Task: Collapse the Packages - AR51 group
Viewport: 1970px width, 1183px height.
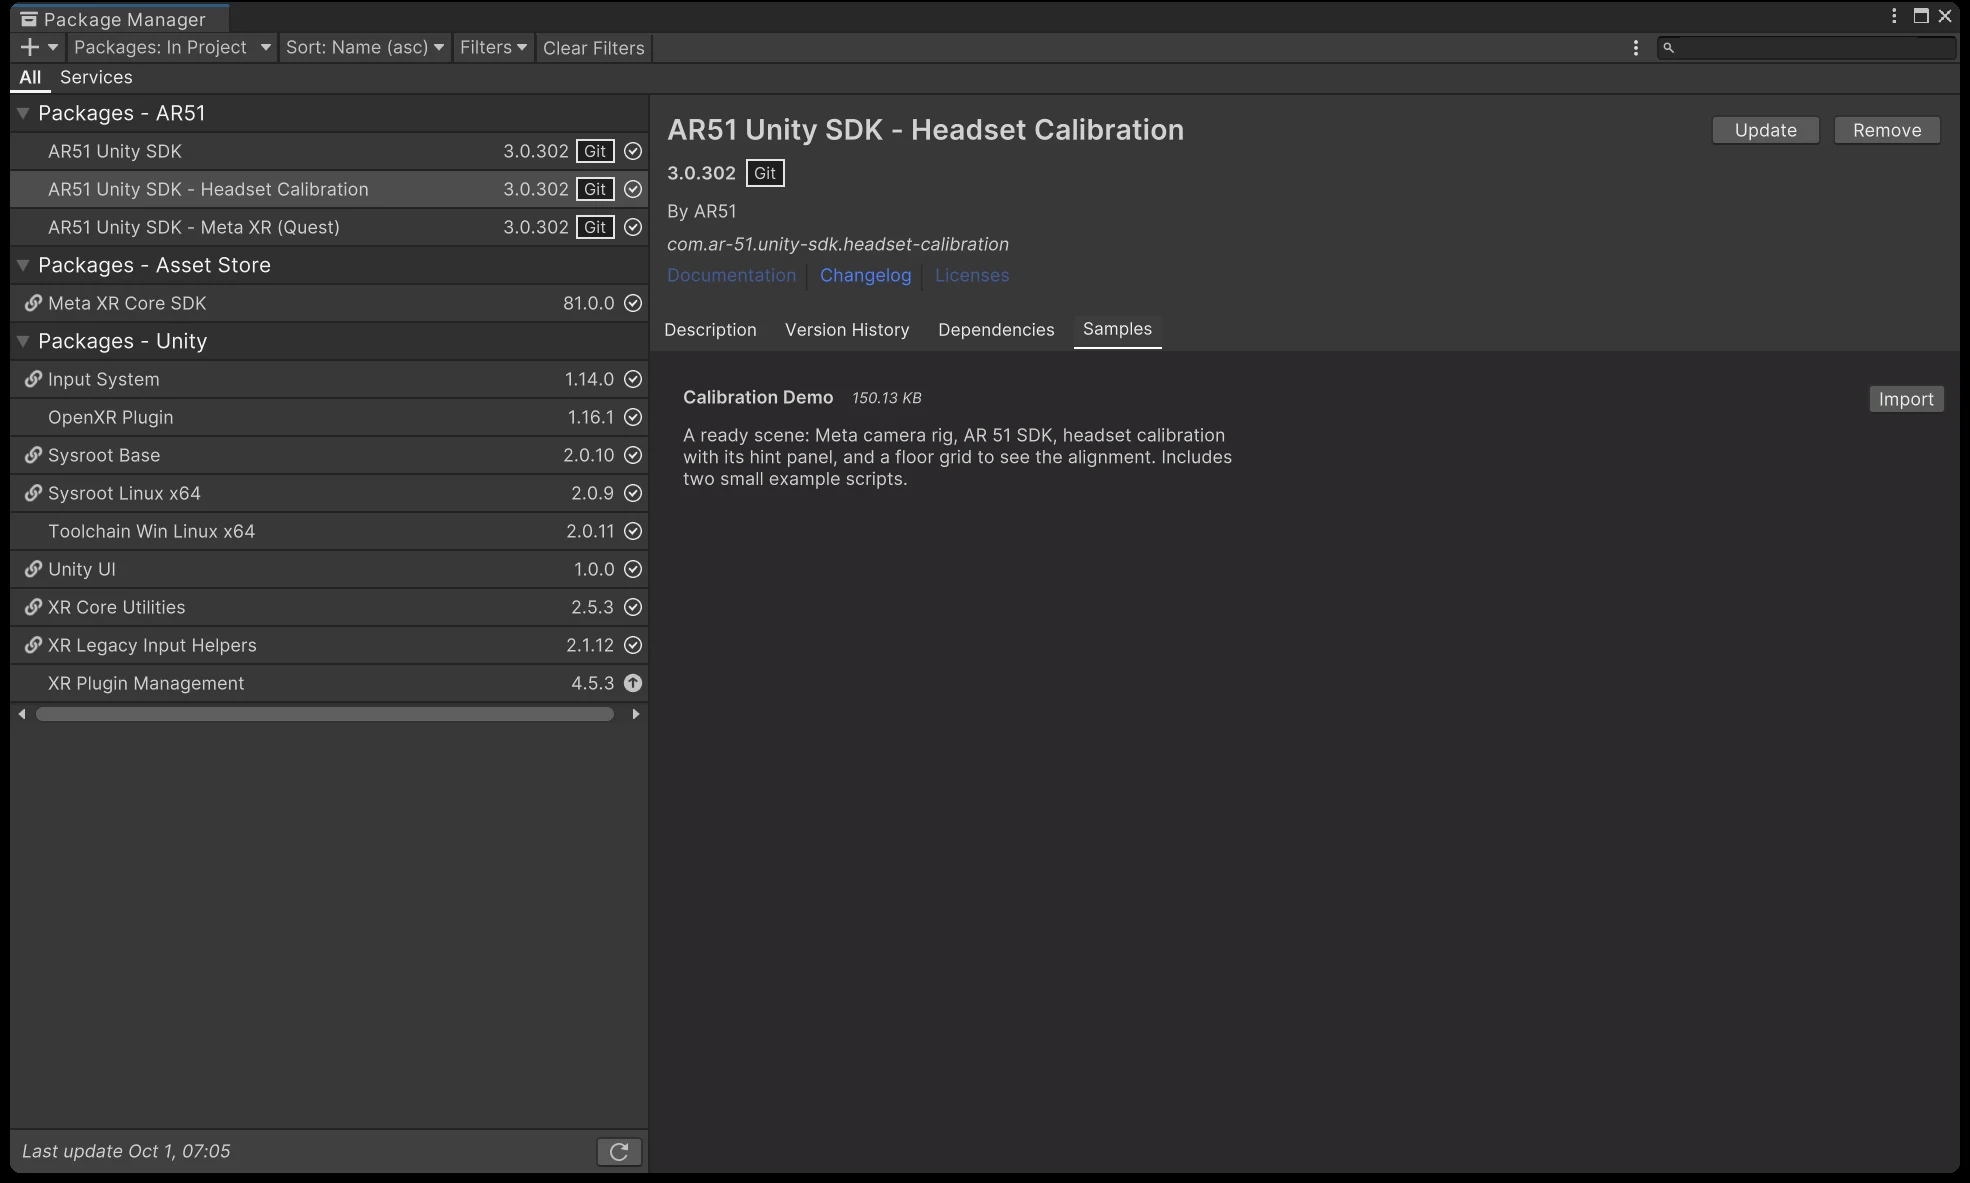Action: pyautogui.click(x=22, y=114)
